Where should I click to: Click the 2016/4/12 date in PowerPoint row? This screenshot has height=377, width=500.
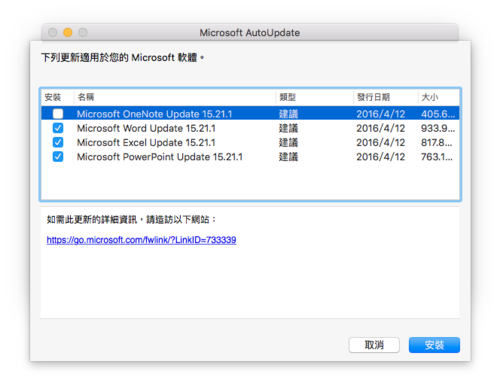point(381,157)
